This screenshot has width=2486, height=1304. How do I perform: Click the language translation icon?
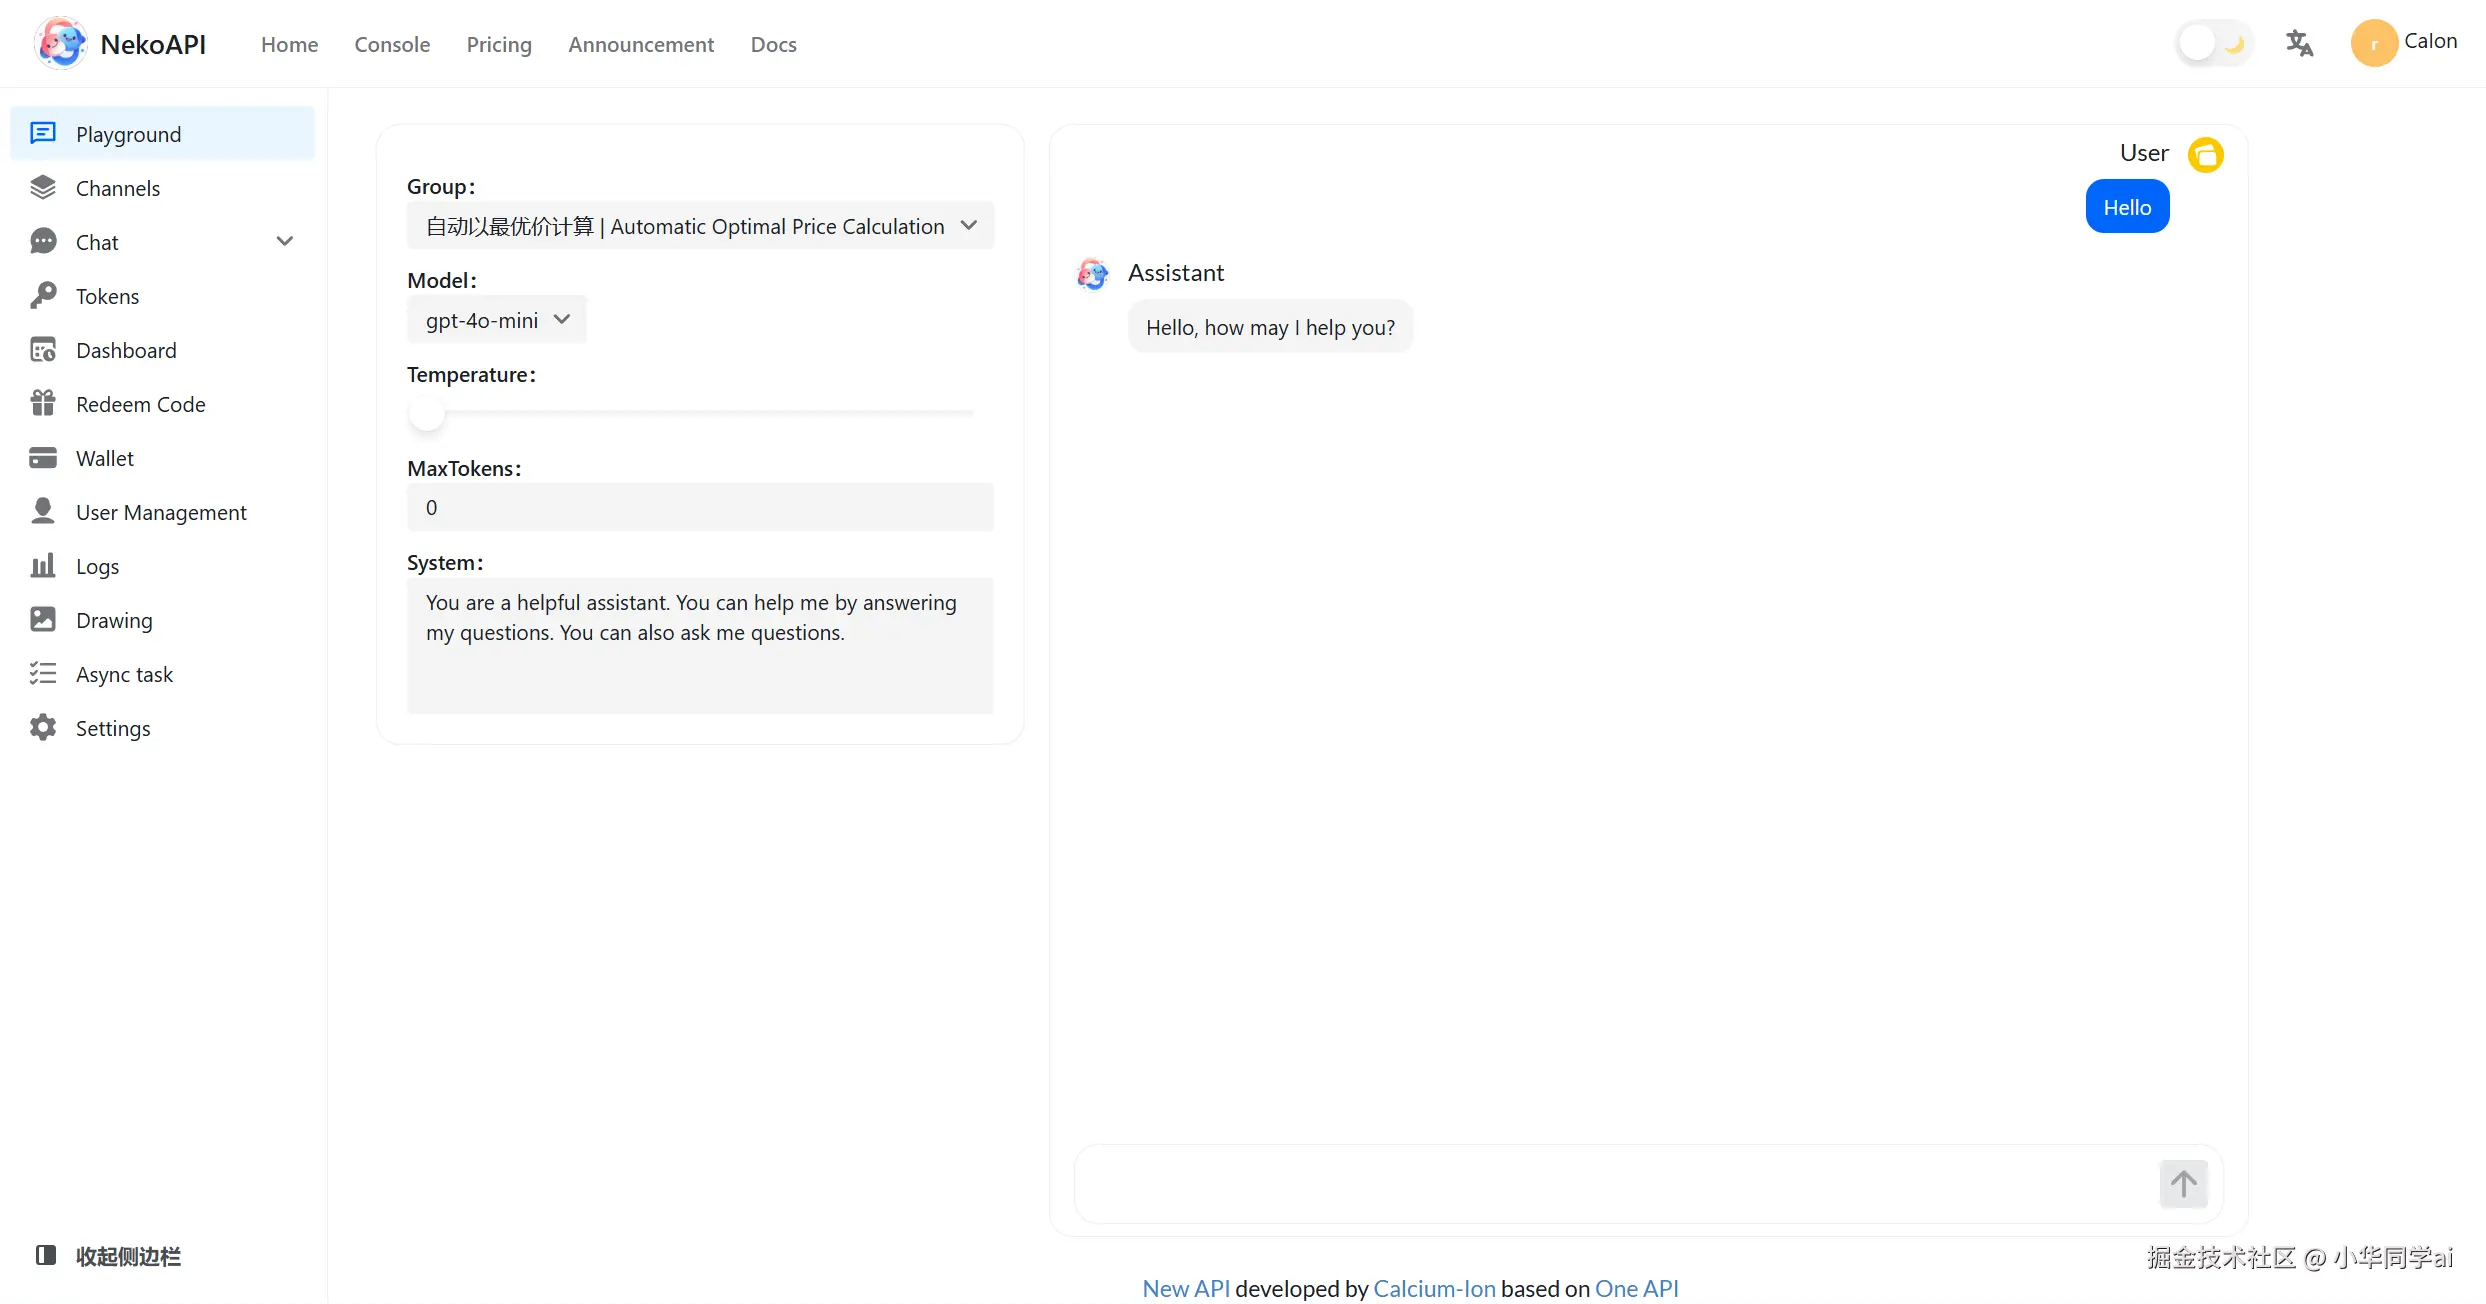[x=2299, y=43]
